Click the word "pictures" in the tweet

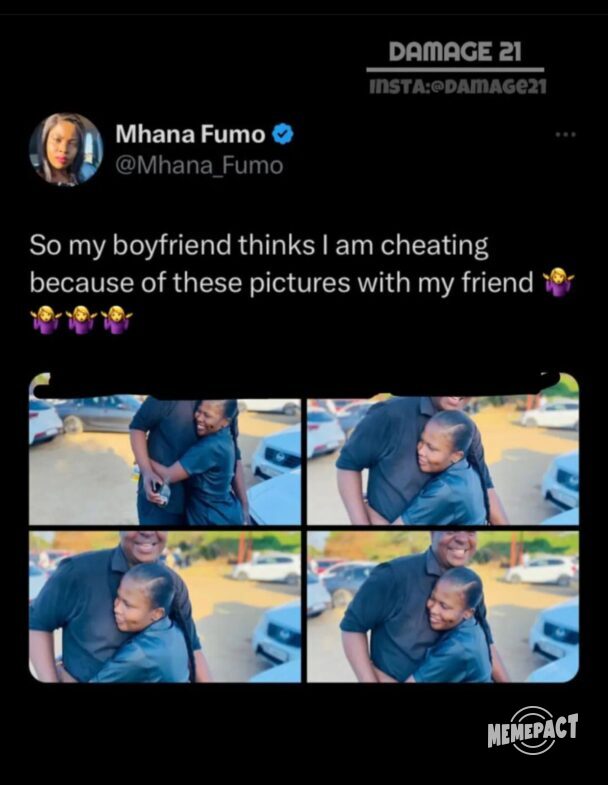tap(285, 283)
